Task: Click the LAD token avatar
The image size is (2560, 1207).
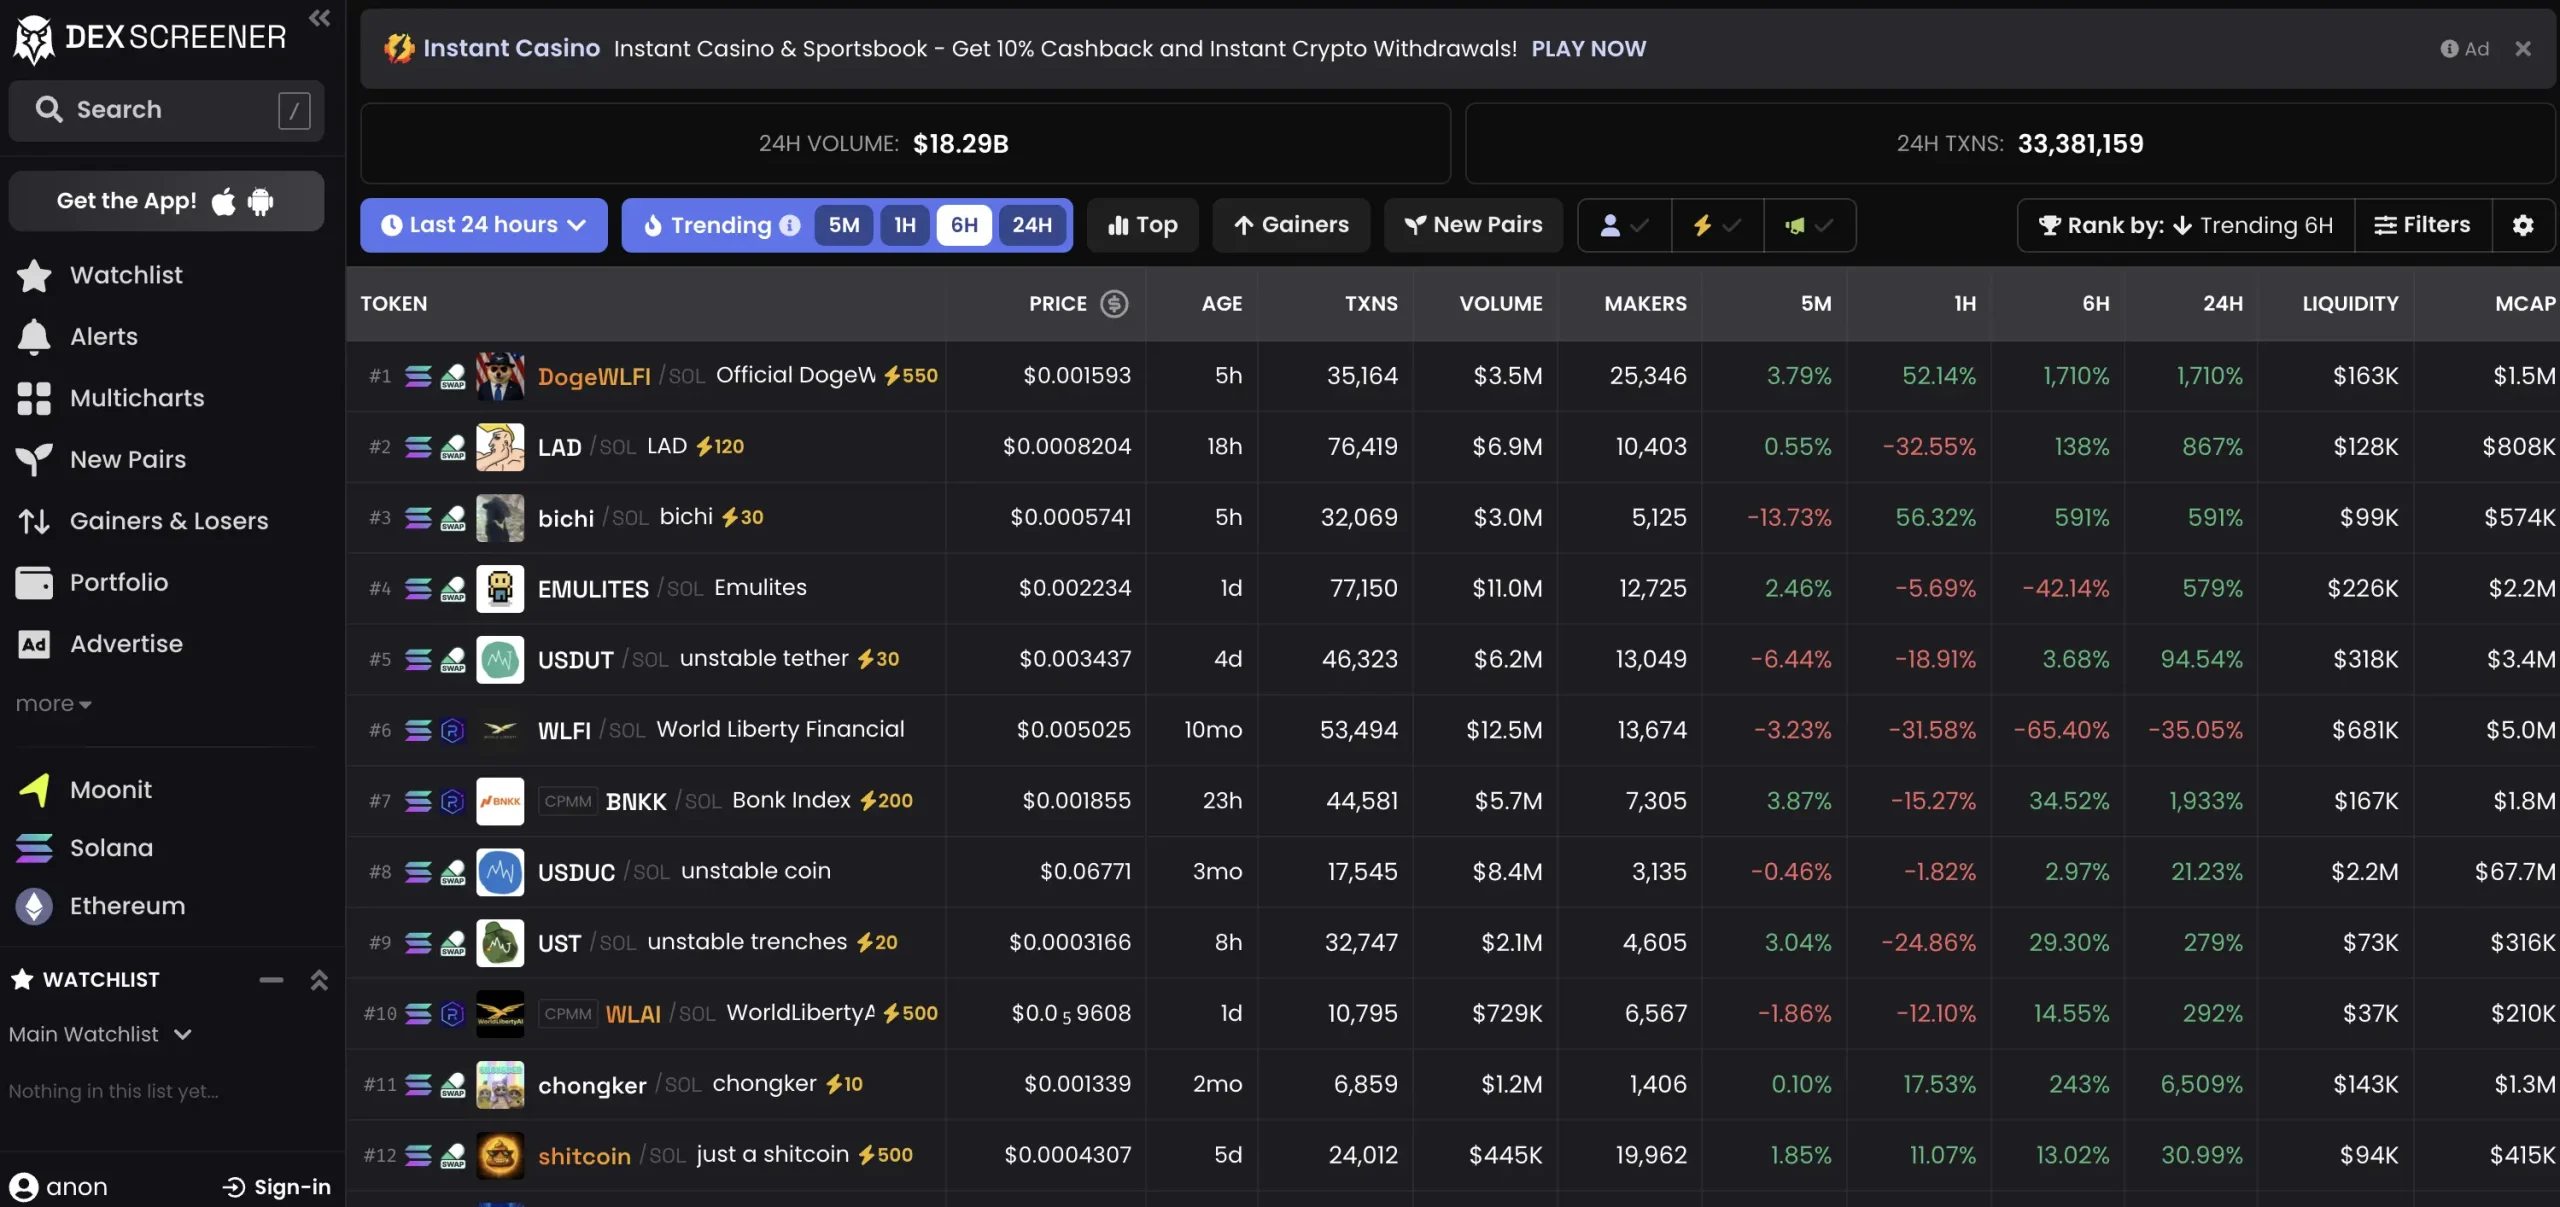Action: (500, 447)
